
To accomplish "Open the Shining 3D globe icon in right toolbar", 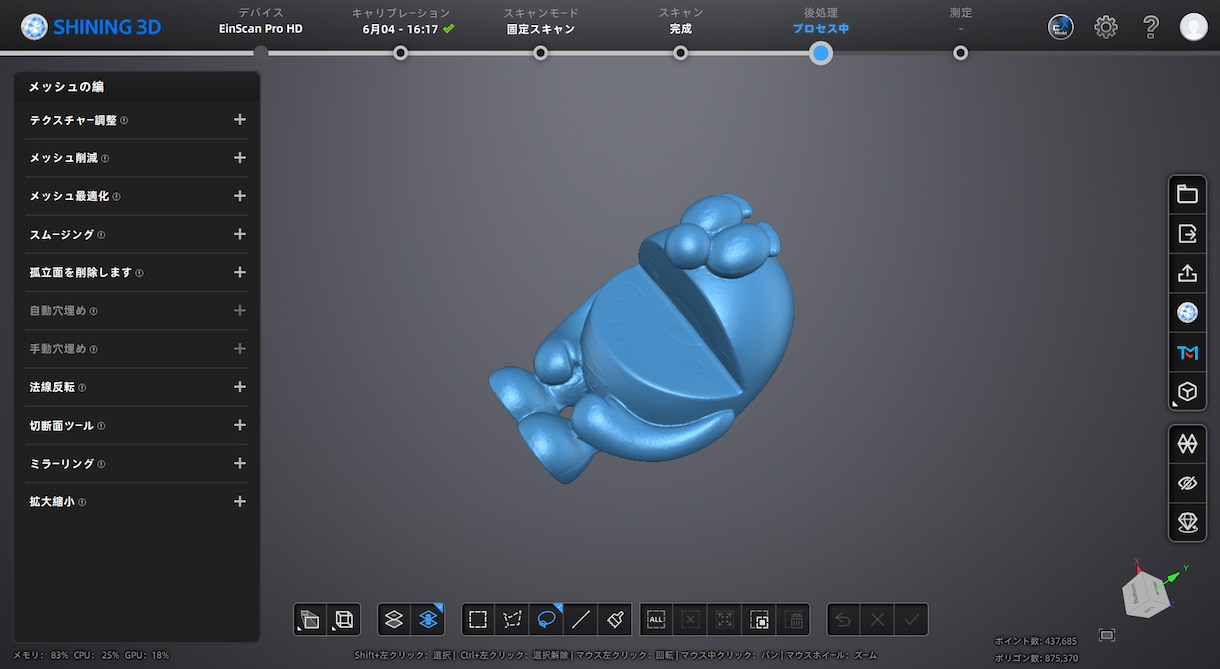I will (1187, 313).
